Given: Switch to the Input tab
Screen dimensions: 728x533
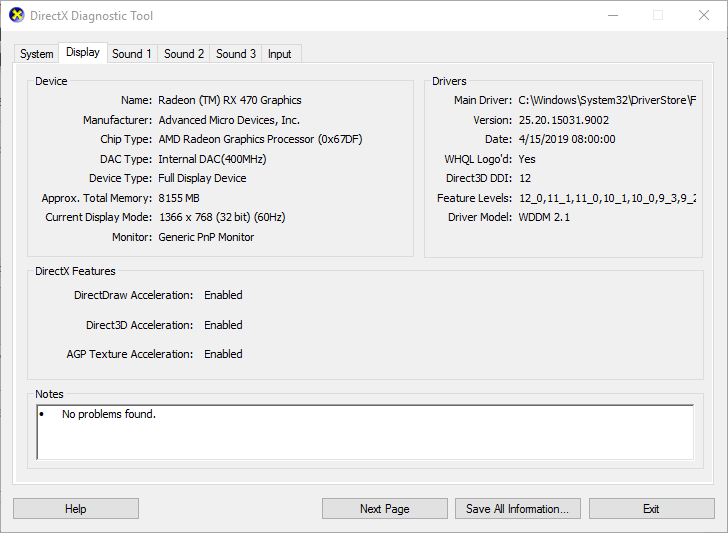Looking at the screenshot, I should tap(280, 54).
